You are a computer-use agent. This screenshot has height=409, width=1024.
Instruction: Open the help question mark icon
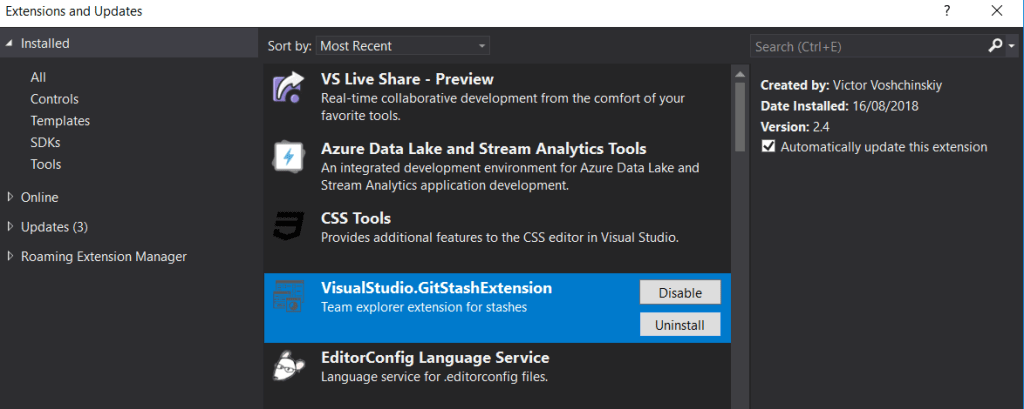point(946,11)
